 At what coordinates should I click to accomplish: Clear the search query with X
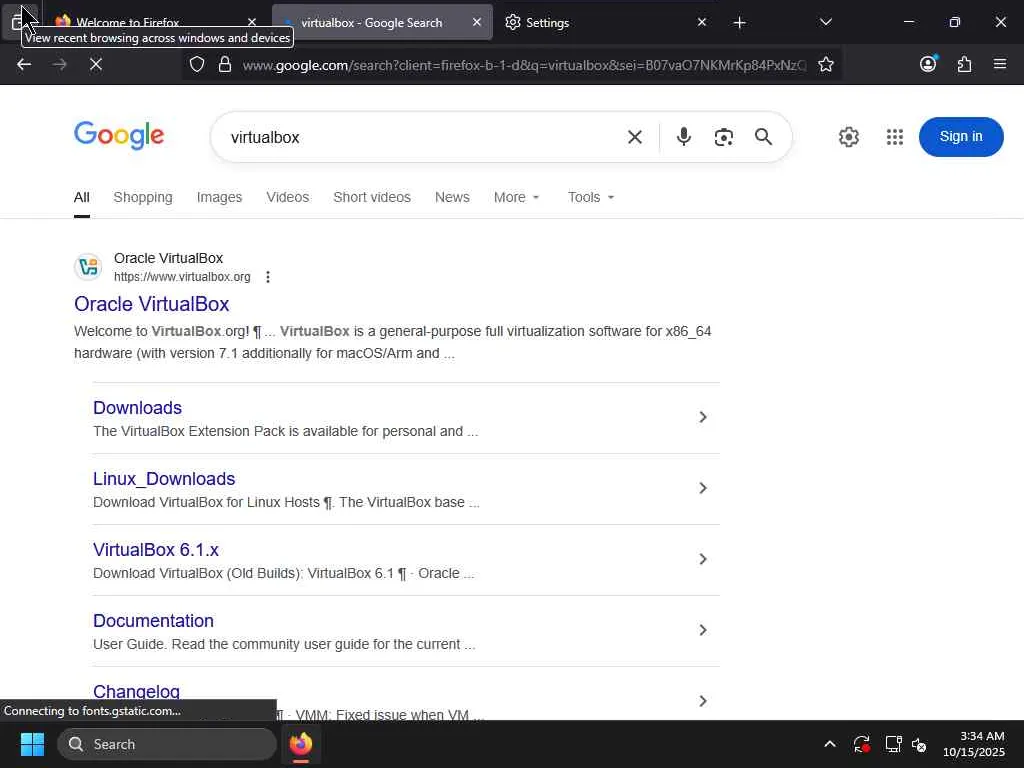pos(635,137)
